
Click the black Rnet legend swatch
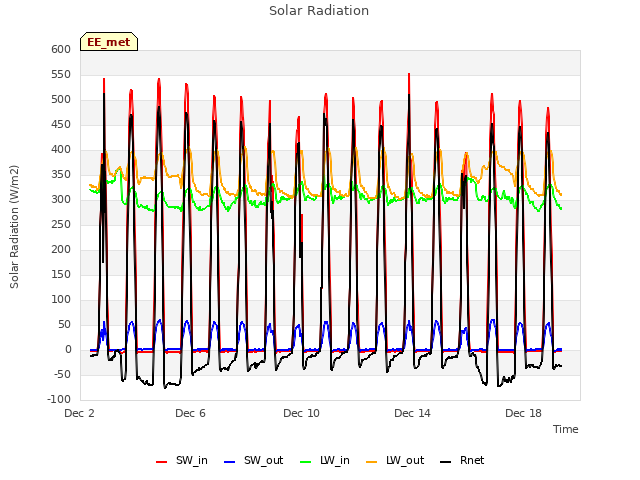446,462
